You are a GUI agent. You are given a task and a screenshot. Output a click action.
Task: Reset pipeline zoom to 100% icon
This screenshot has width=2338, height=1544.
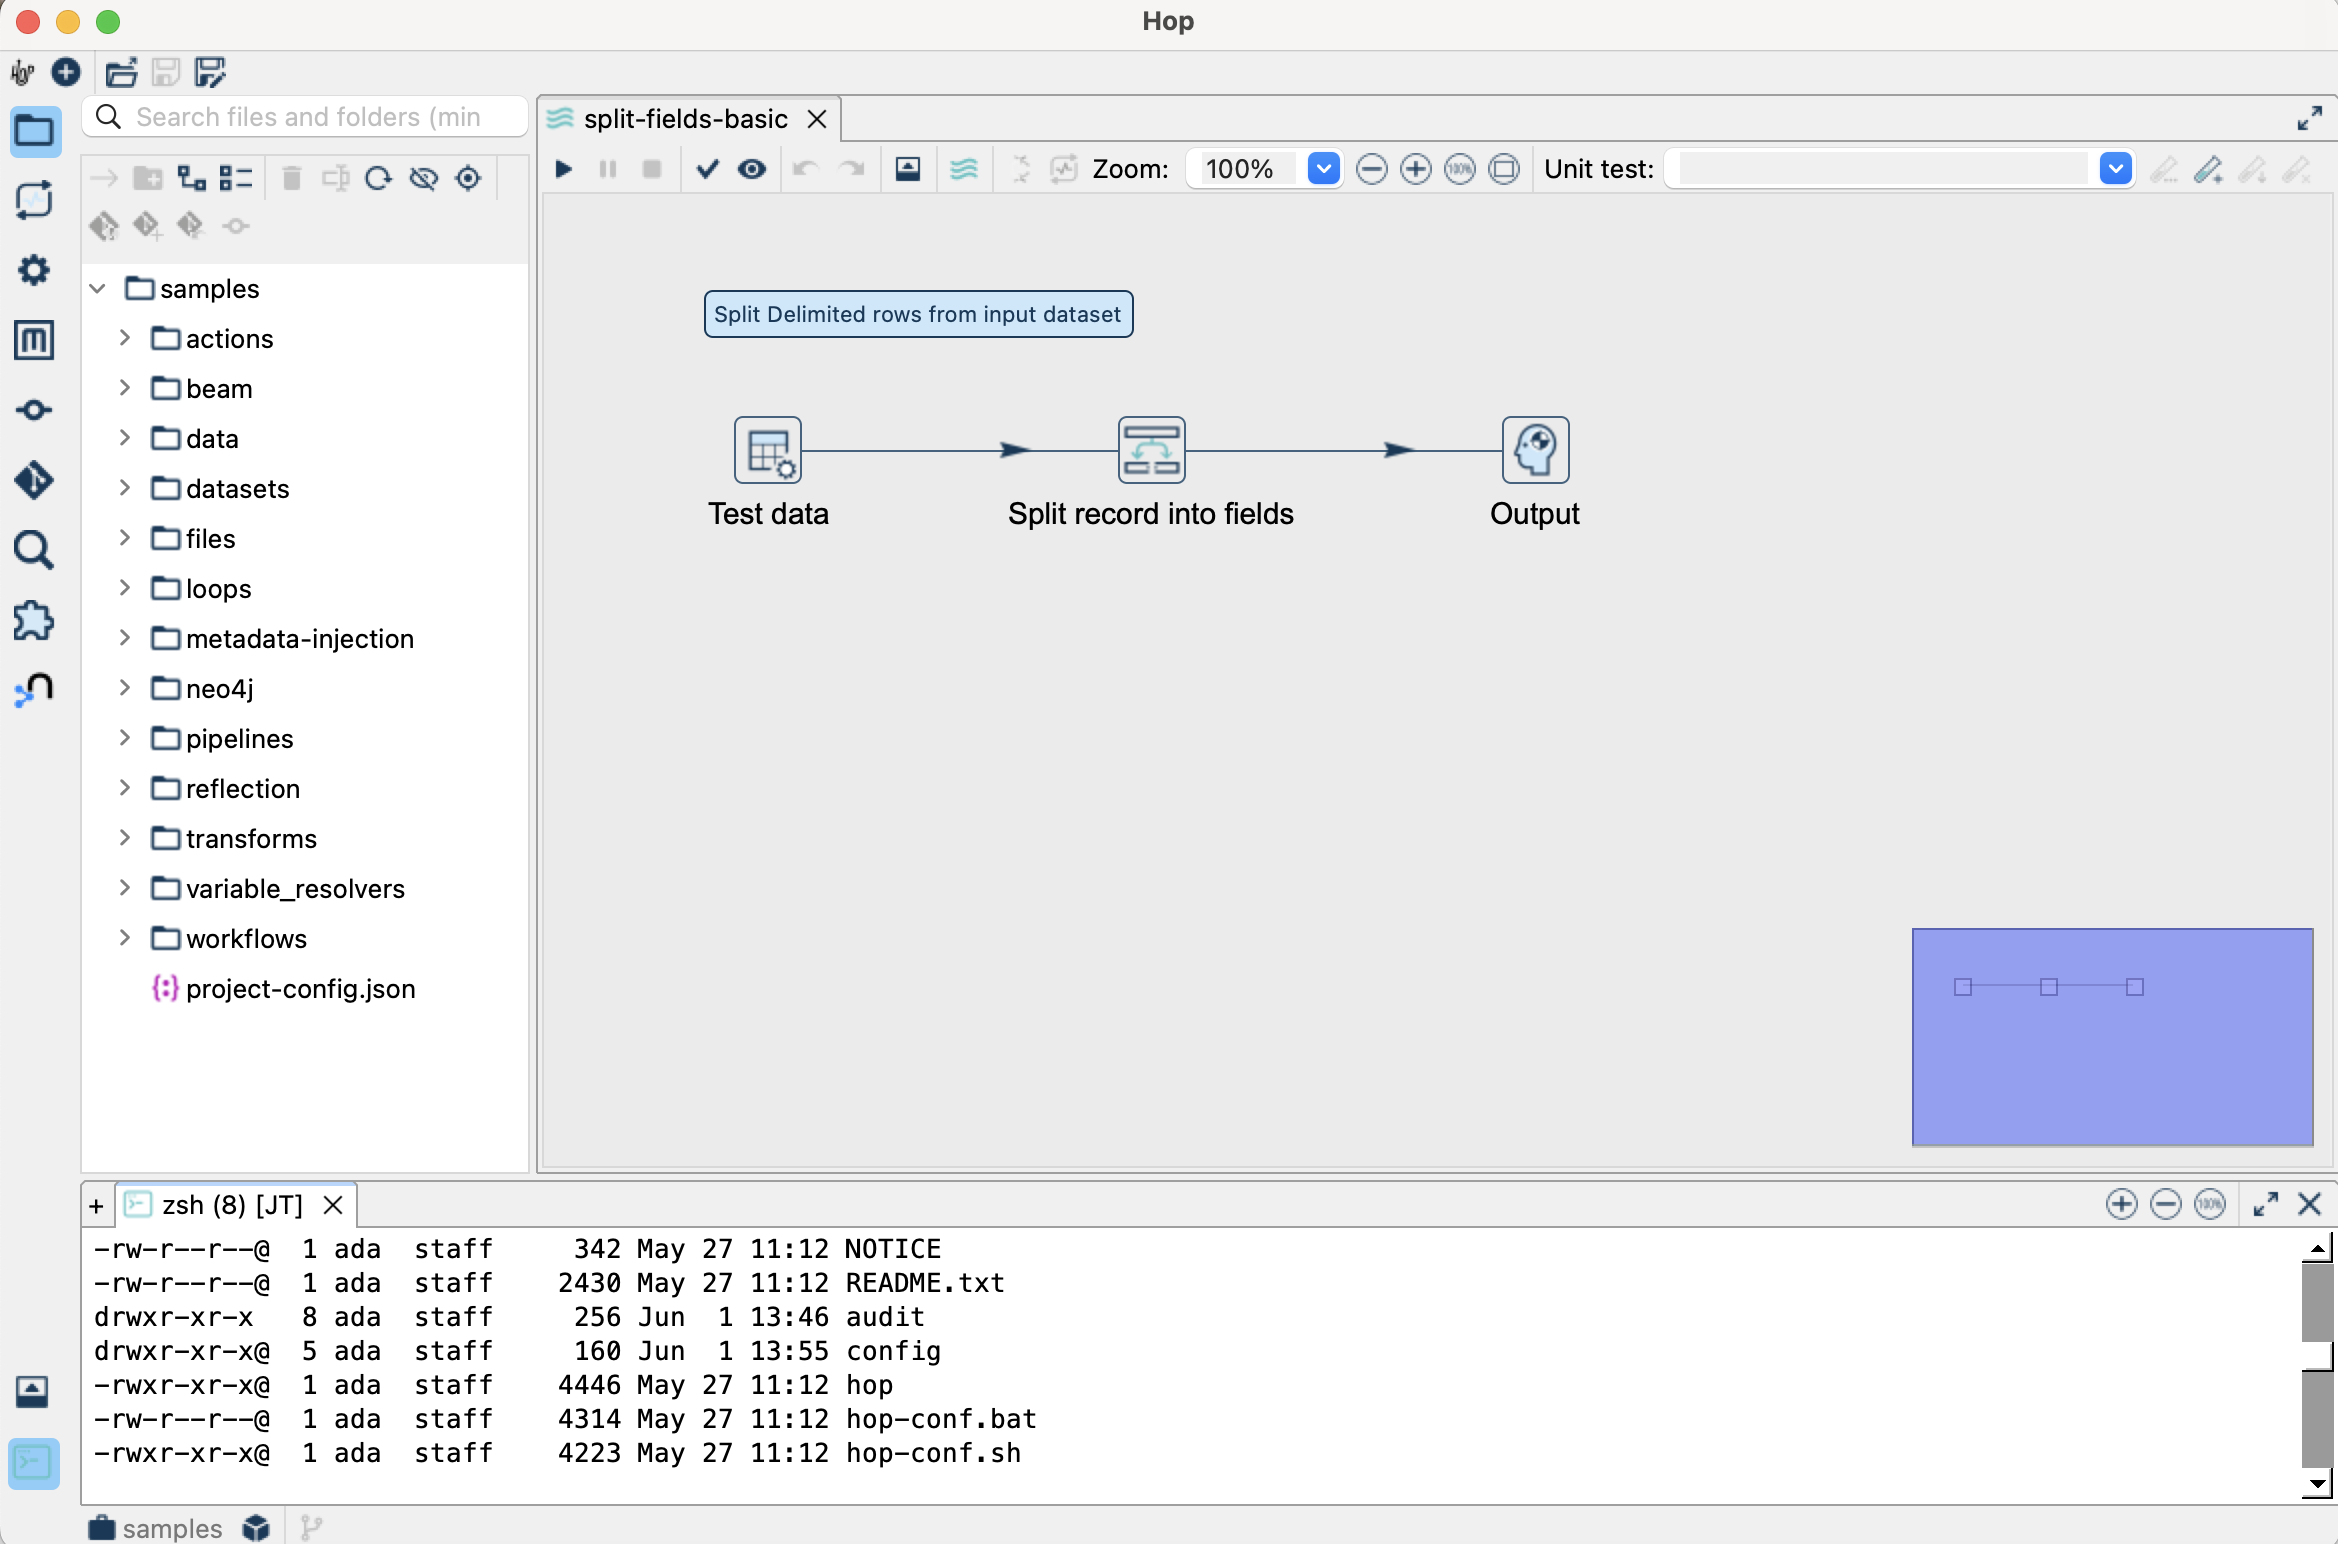1460,169
